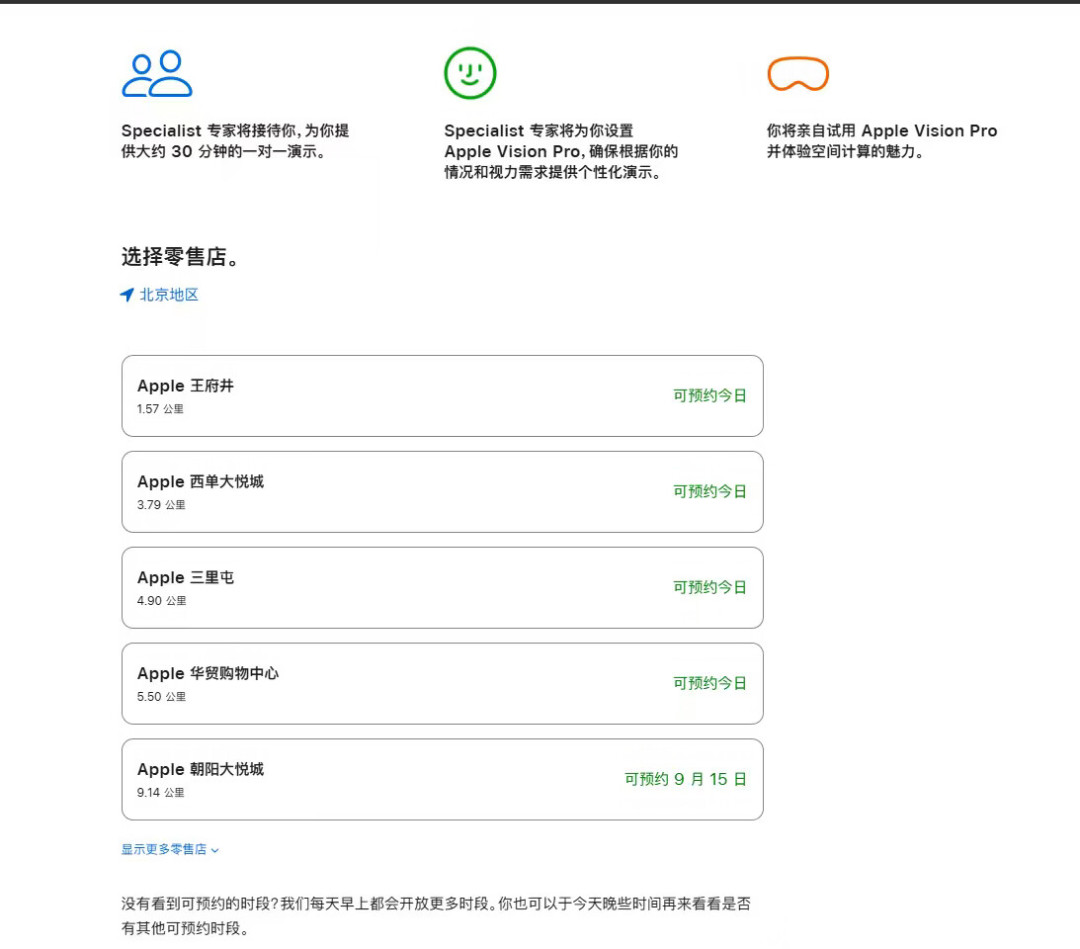Image resolution: width=1080 pixels, height=949 pixels.
Task: Click 可预约今日 for Apple 王府井
Action: click(709, 395)
